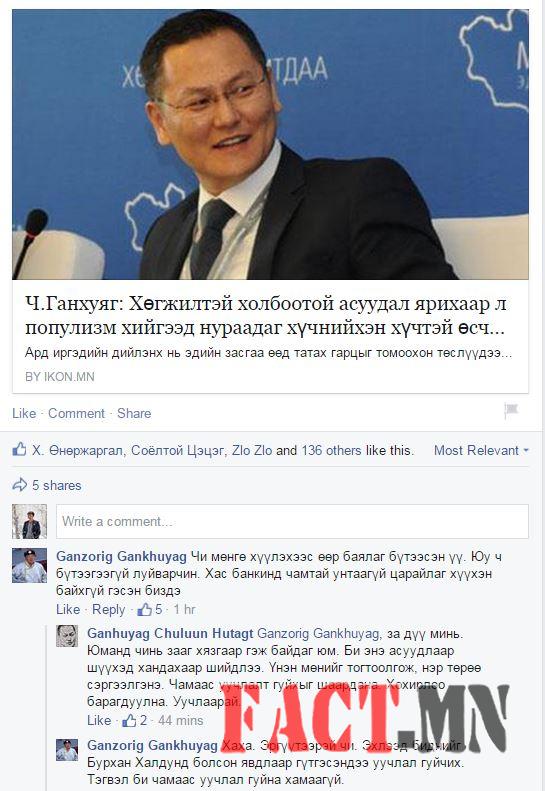The width and height of the screenshot is (545, 791).
Task: Click in the Write a comment field
Action: [x=292, y=521]
